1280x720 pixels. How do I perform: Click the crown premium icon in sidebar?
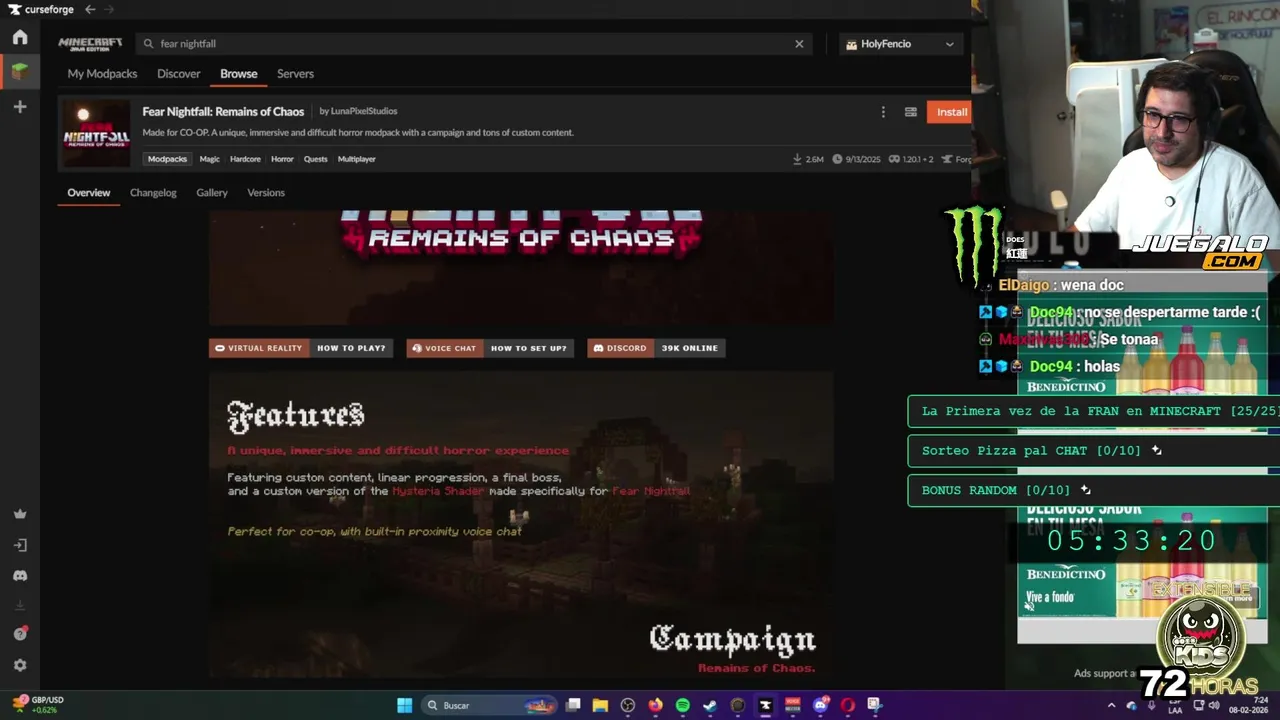point(20,514)
